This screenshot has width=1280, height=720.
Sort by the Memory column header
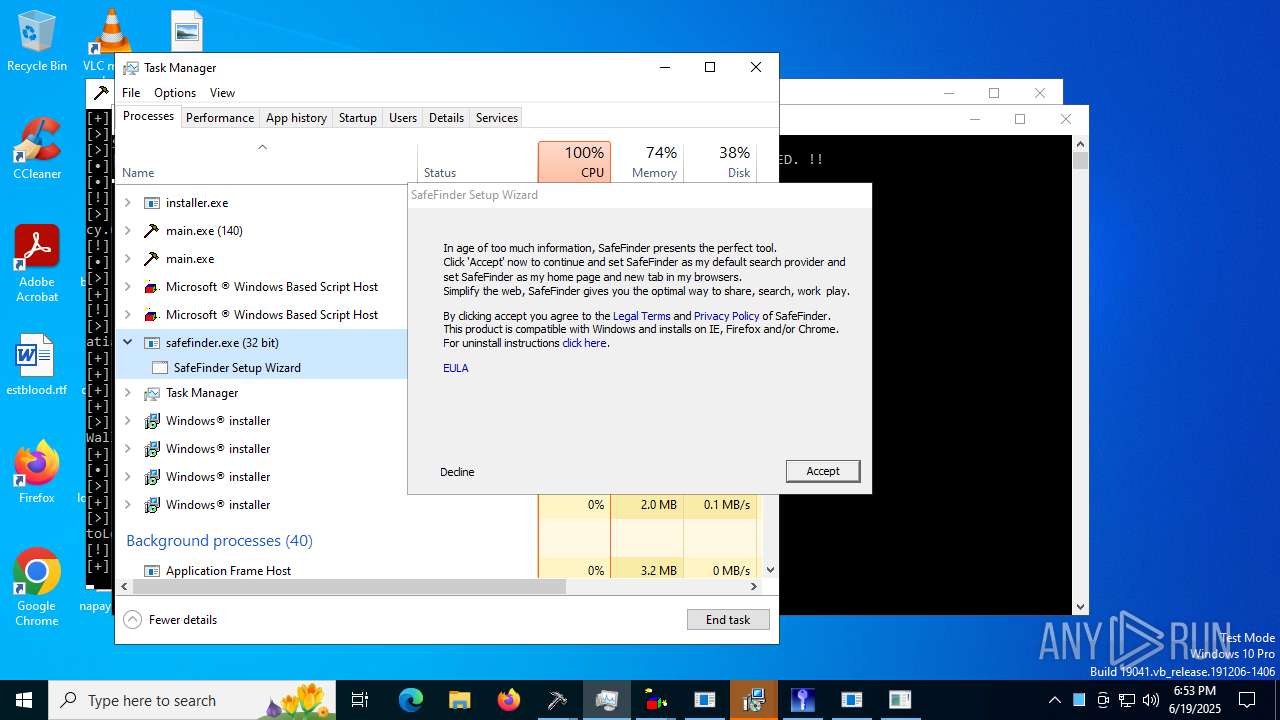tap(647, 162)
